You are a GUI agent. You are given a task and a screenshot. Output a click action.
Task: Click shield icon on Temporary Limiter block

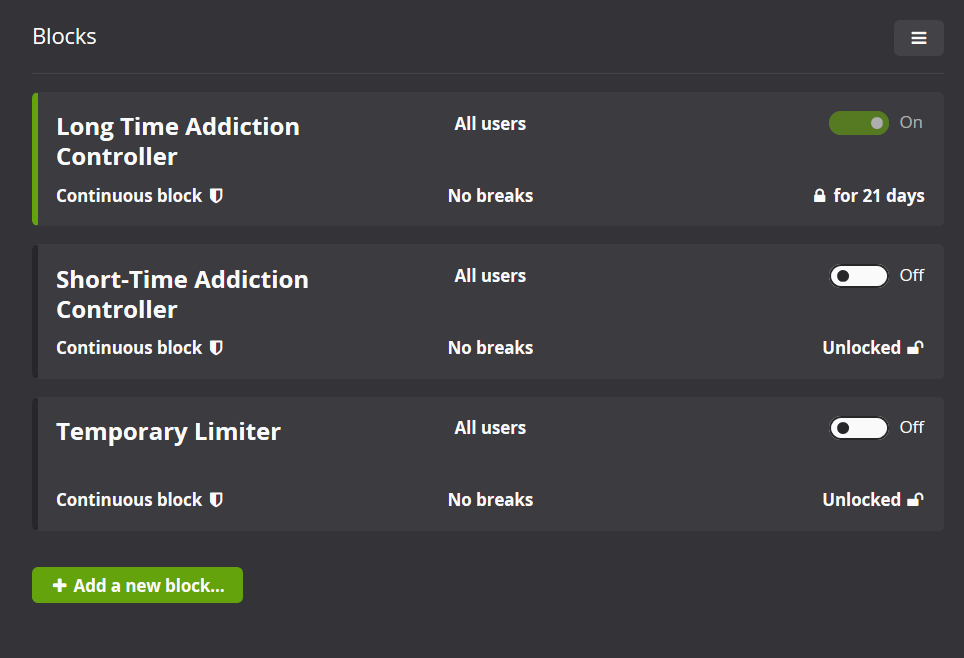click(x=216, y=499)
